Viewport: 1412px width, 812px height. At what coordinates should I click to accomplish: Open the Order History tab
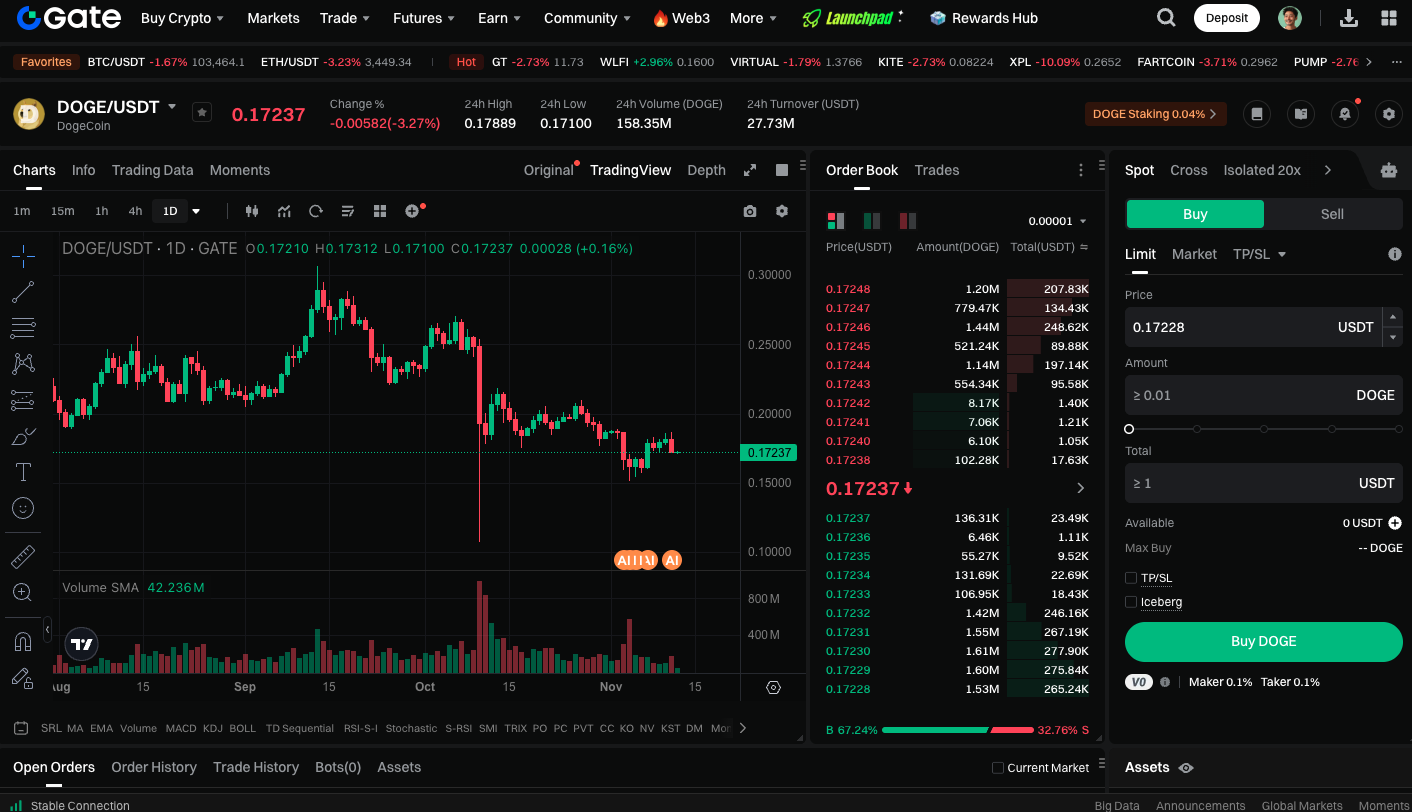(154, 767)
